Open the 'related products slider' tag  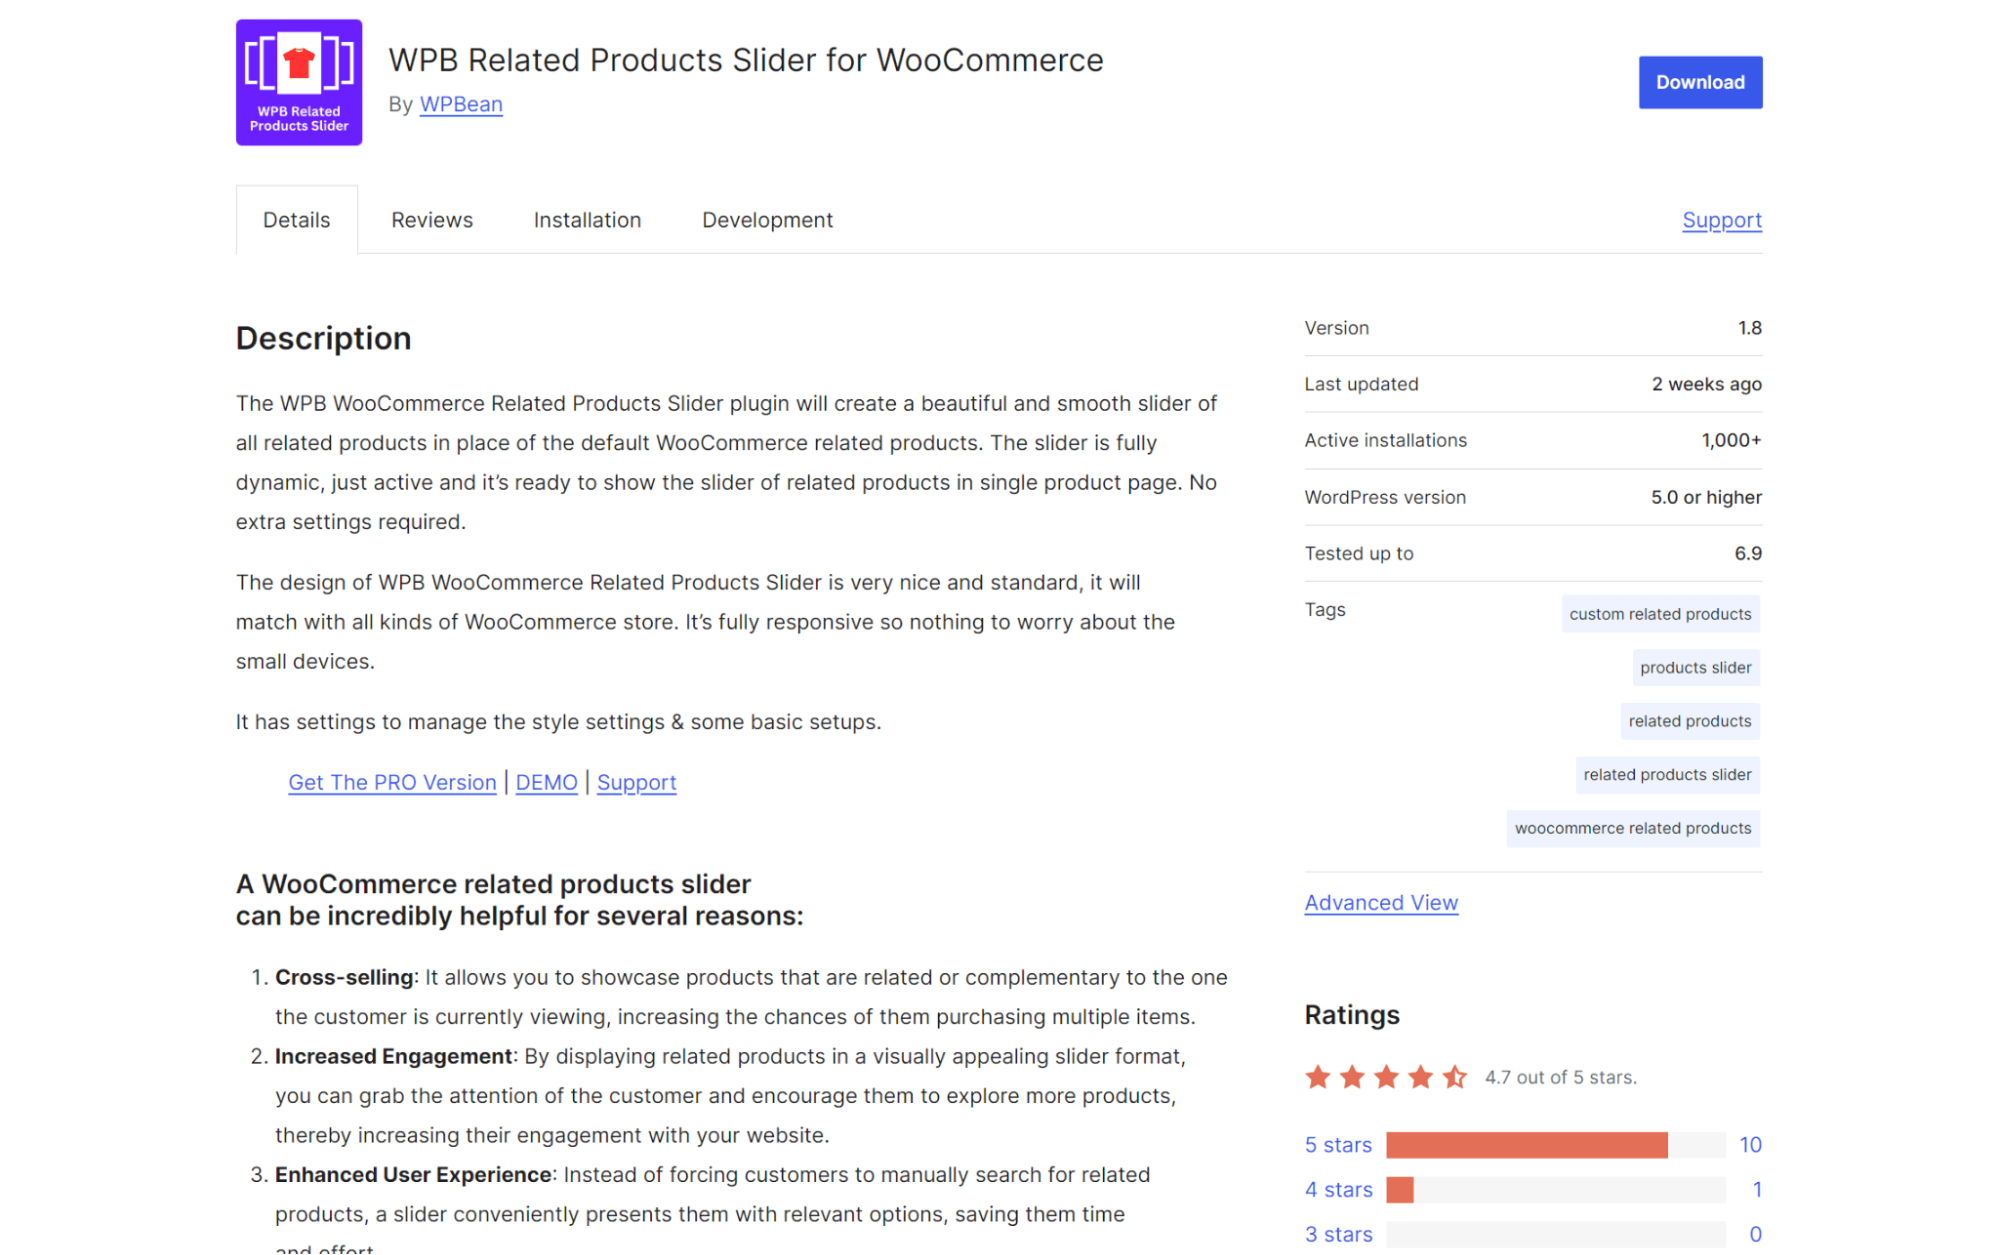pyautogui.click(x=1667, y=774)
